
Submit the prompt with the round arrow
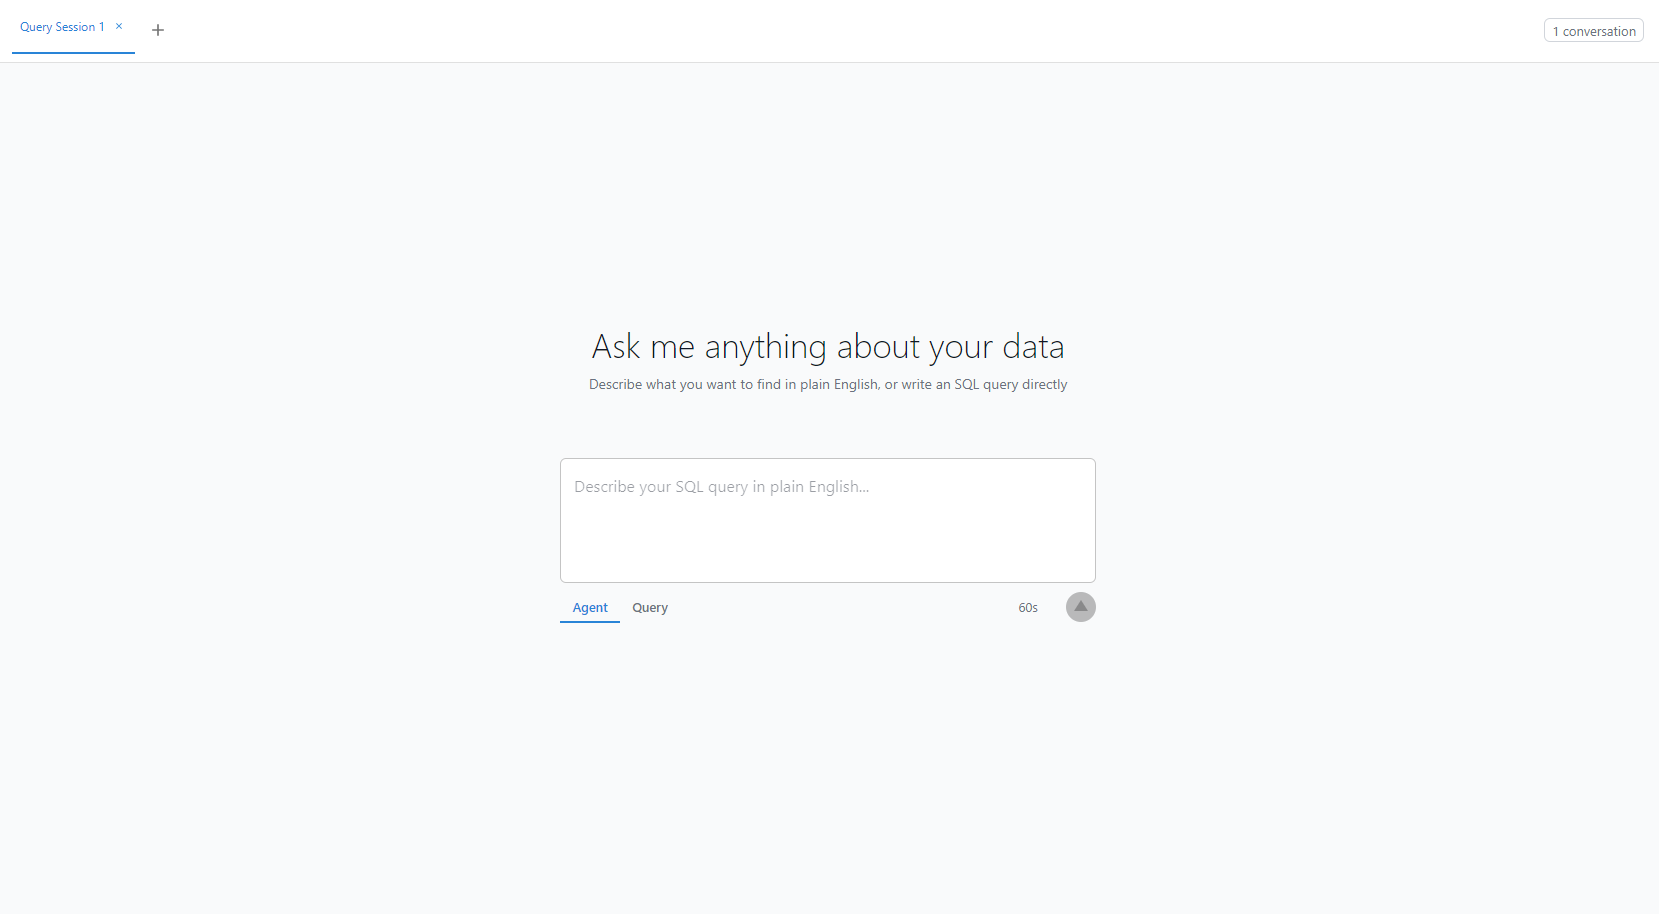[1080, 607]
